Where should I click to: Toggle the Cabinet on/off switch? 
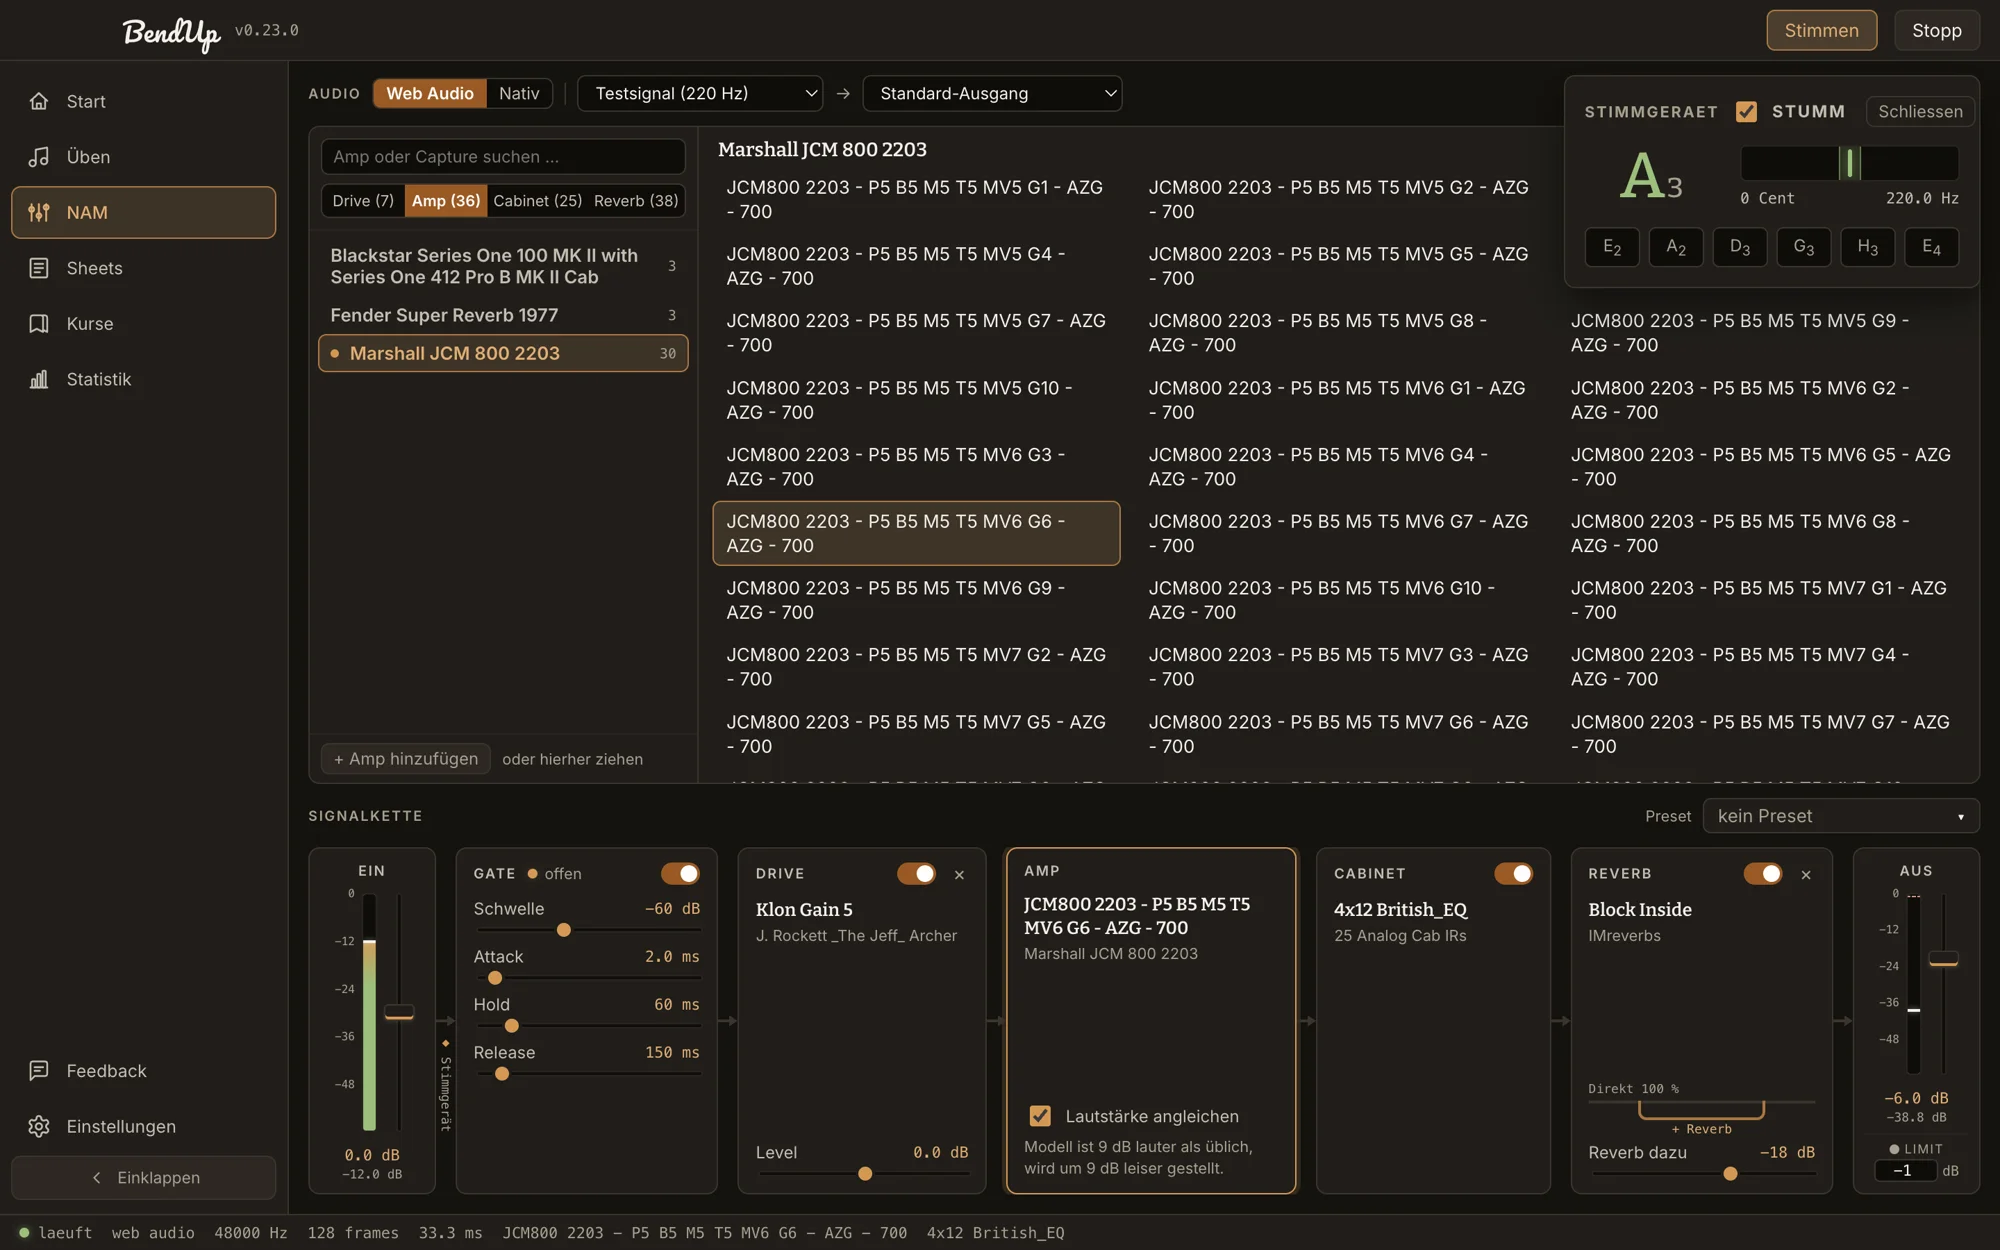tap(1513, 874)
